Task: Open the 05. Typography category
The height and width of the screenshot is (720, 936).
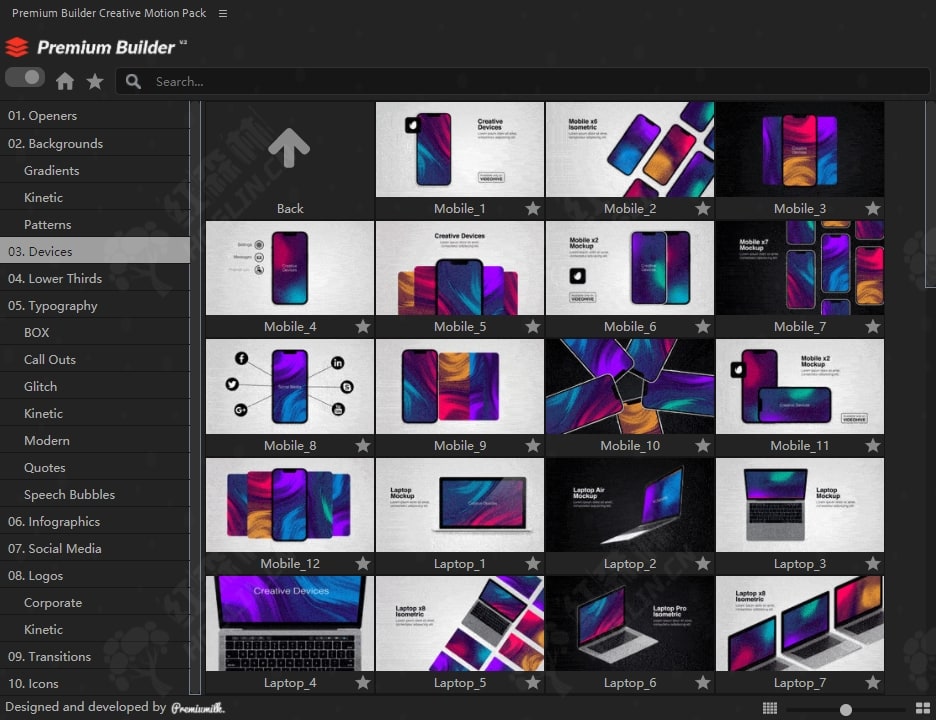Action: coord(95,306)
